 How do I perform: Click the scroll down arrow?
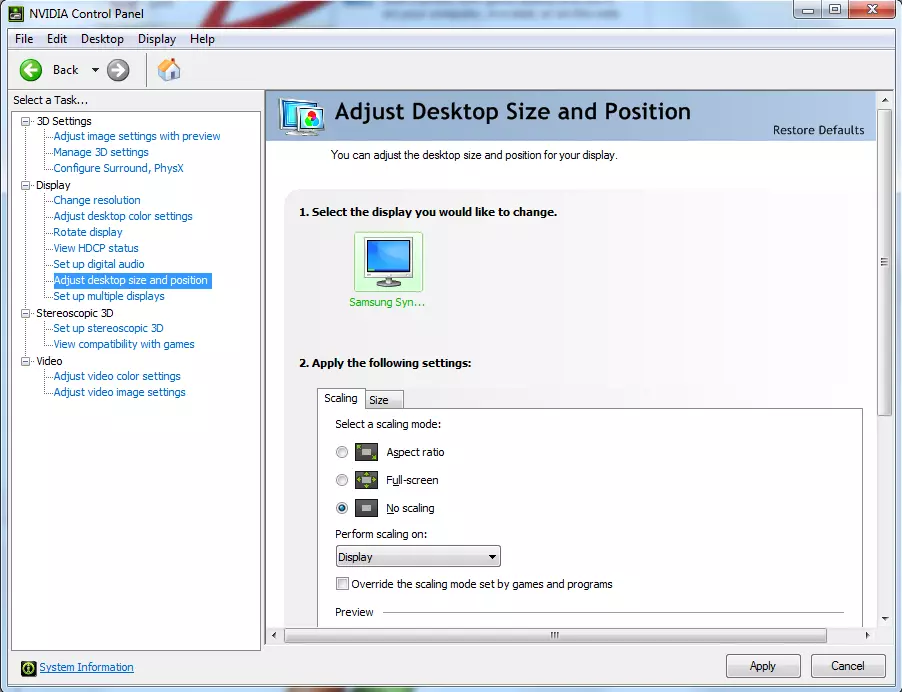[885, 619]
